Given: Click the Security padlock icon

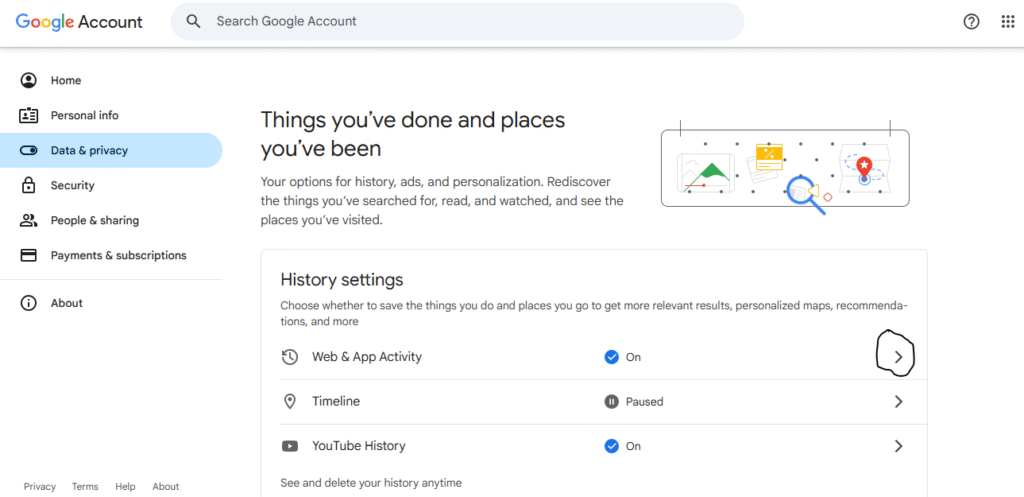Looking at the screenshot, I should (29, 185).
